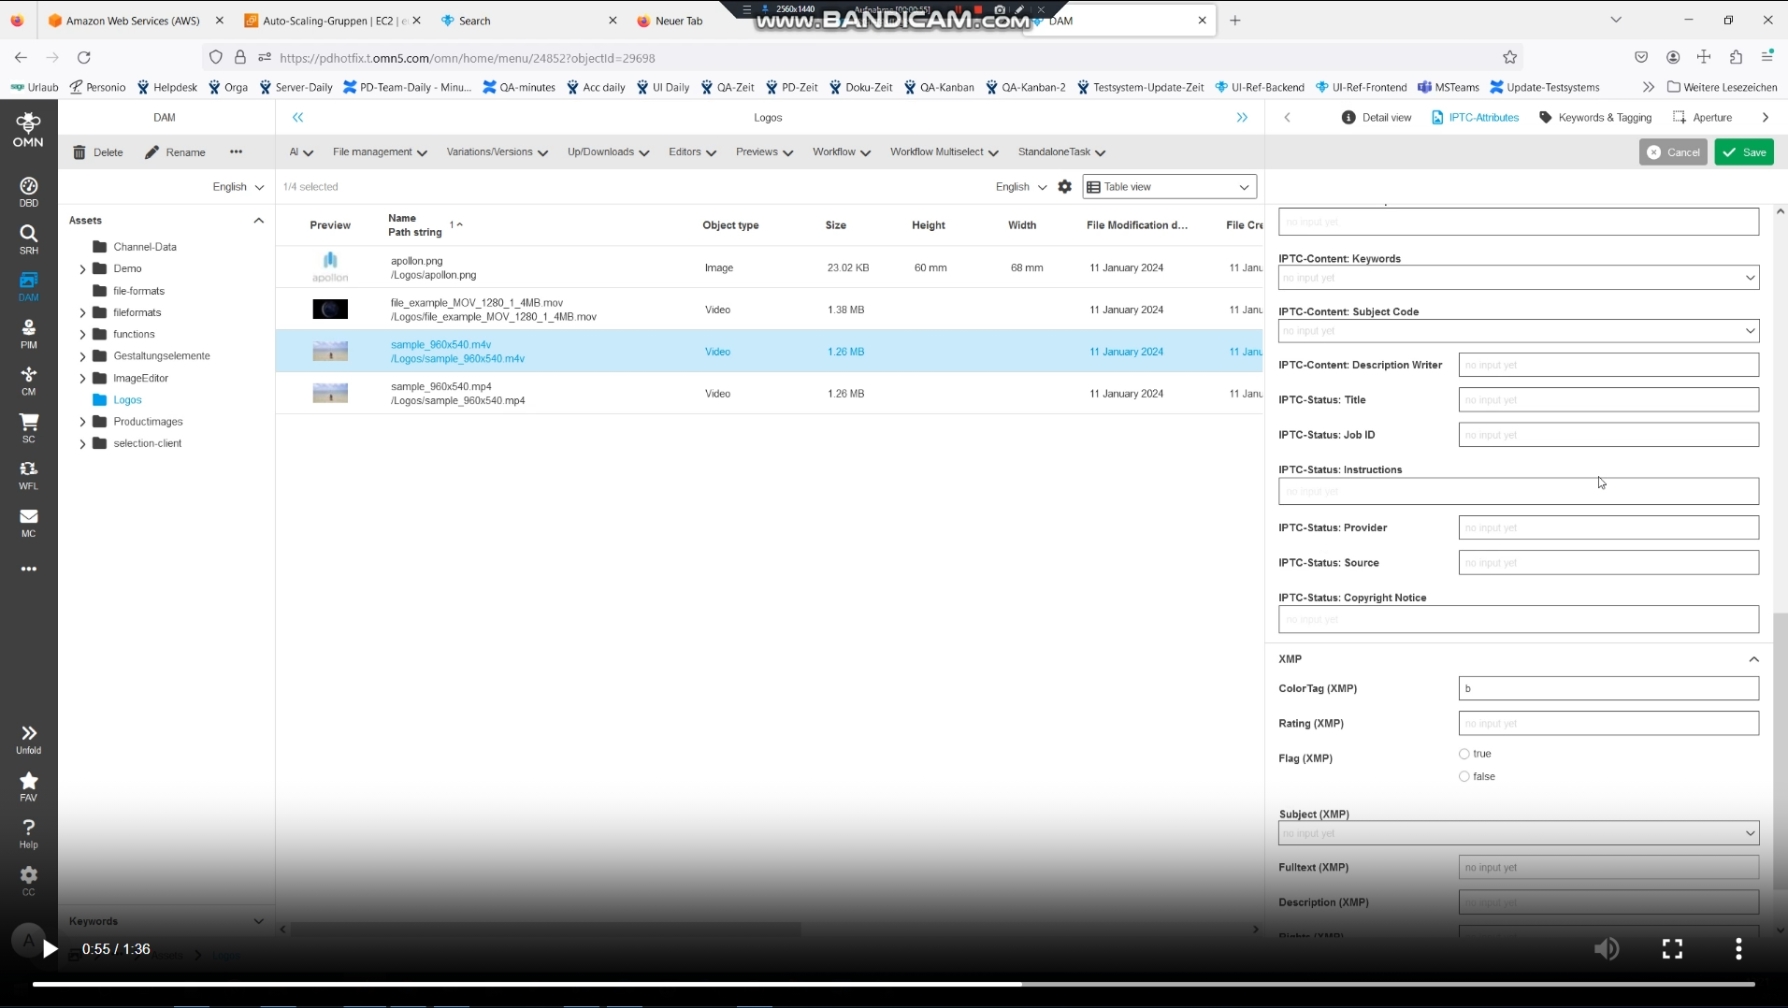Open the PIM module in sidebar

coord(28,333)
